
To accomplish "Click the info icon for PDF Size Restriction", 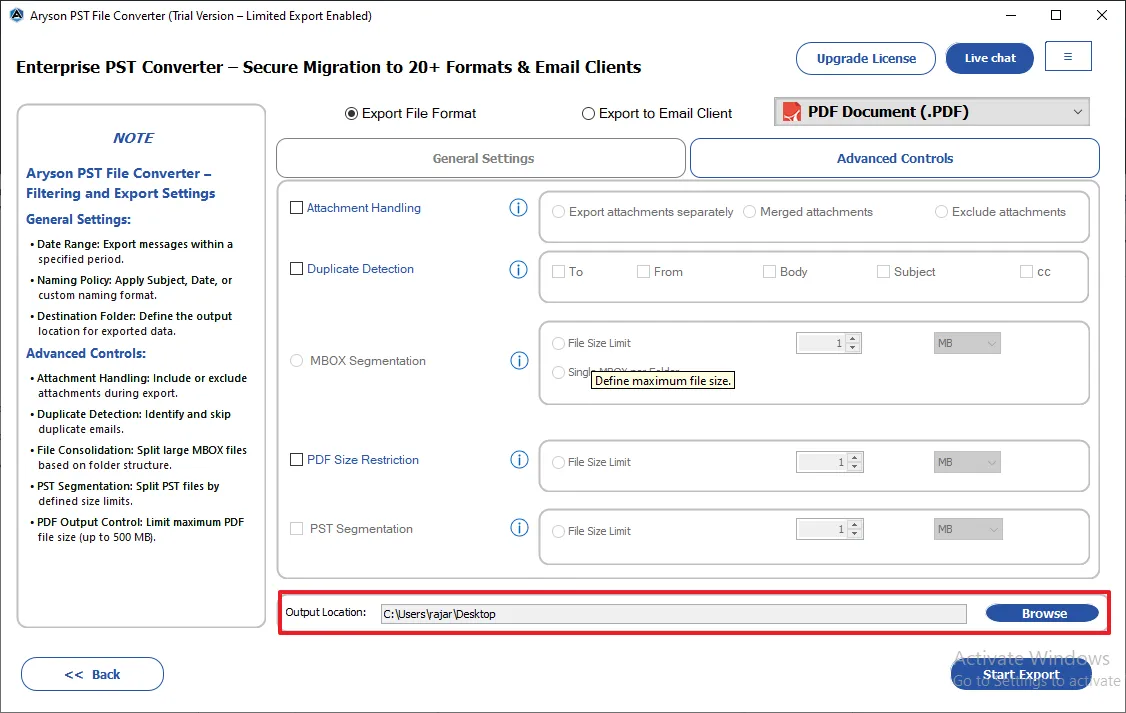I will pyautogui.click(x=519, y=460).
